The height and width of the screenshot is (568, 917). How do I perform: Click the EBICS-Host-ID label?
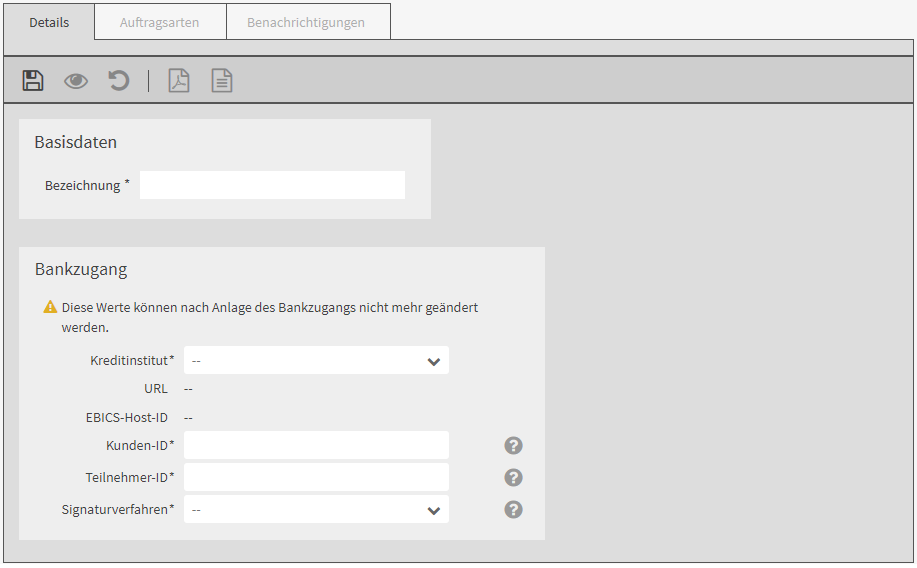126,418
